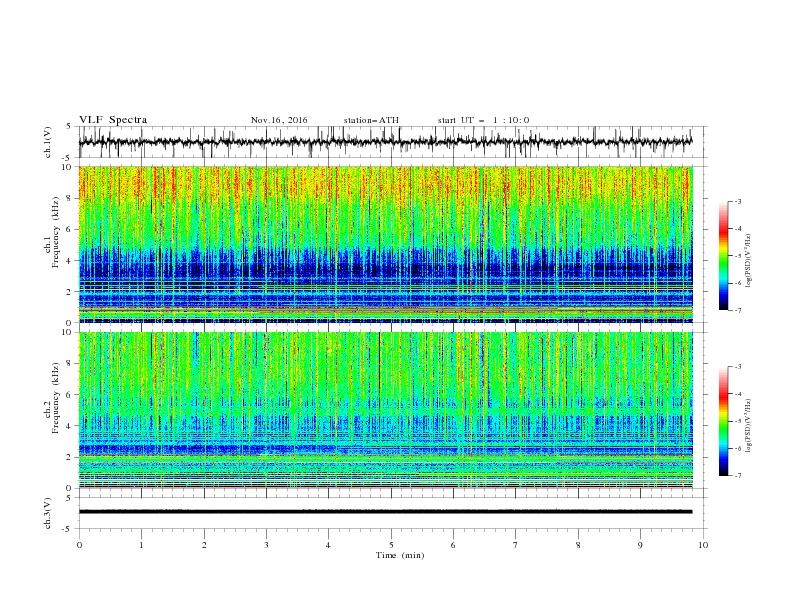The image size is (792, 612).
Task: Click the '-3' label on ch.1 color bar
Action: point(738,201)
